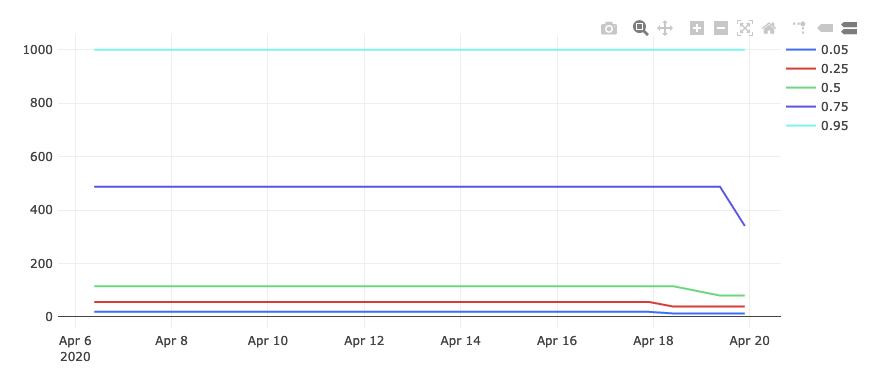Click the cyan line at 1000
This screenshot has height=384, width=878.
[420, 50]
